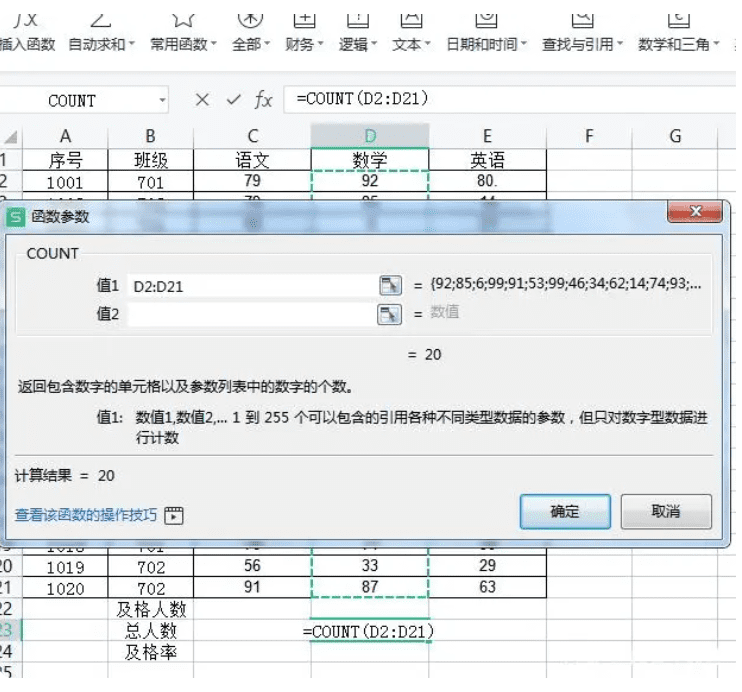
Task: Select cell containing 班级
Action: pyautogui.click(x=150, y=160)
